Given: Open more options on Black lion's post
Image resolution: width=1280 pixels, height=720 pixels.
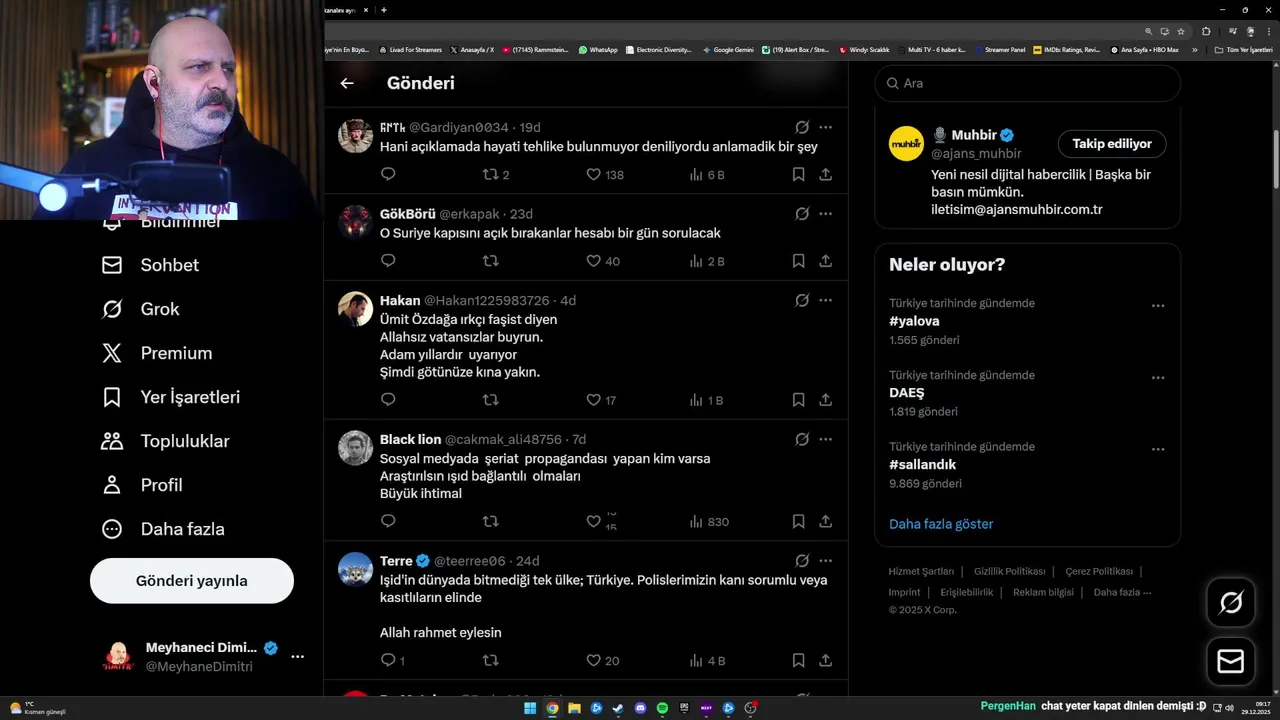Looking at the screenshot, I should pos(825,439).
